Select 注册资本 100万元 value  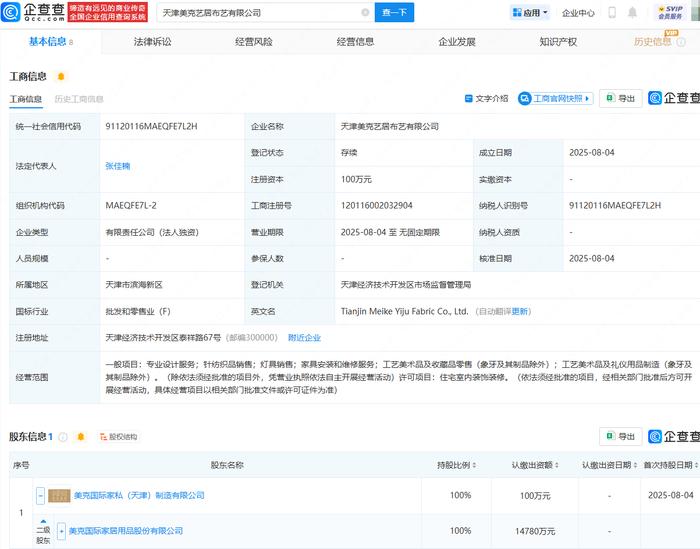pos(356,179)
